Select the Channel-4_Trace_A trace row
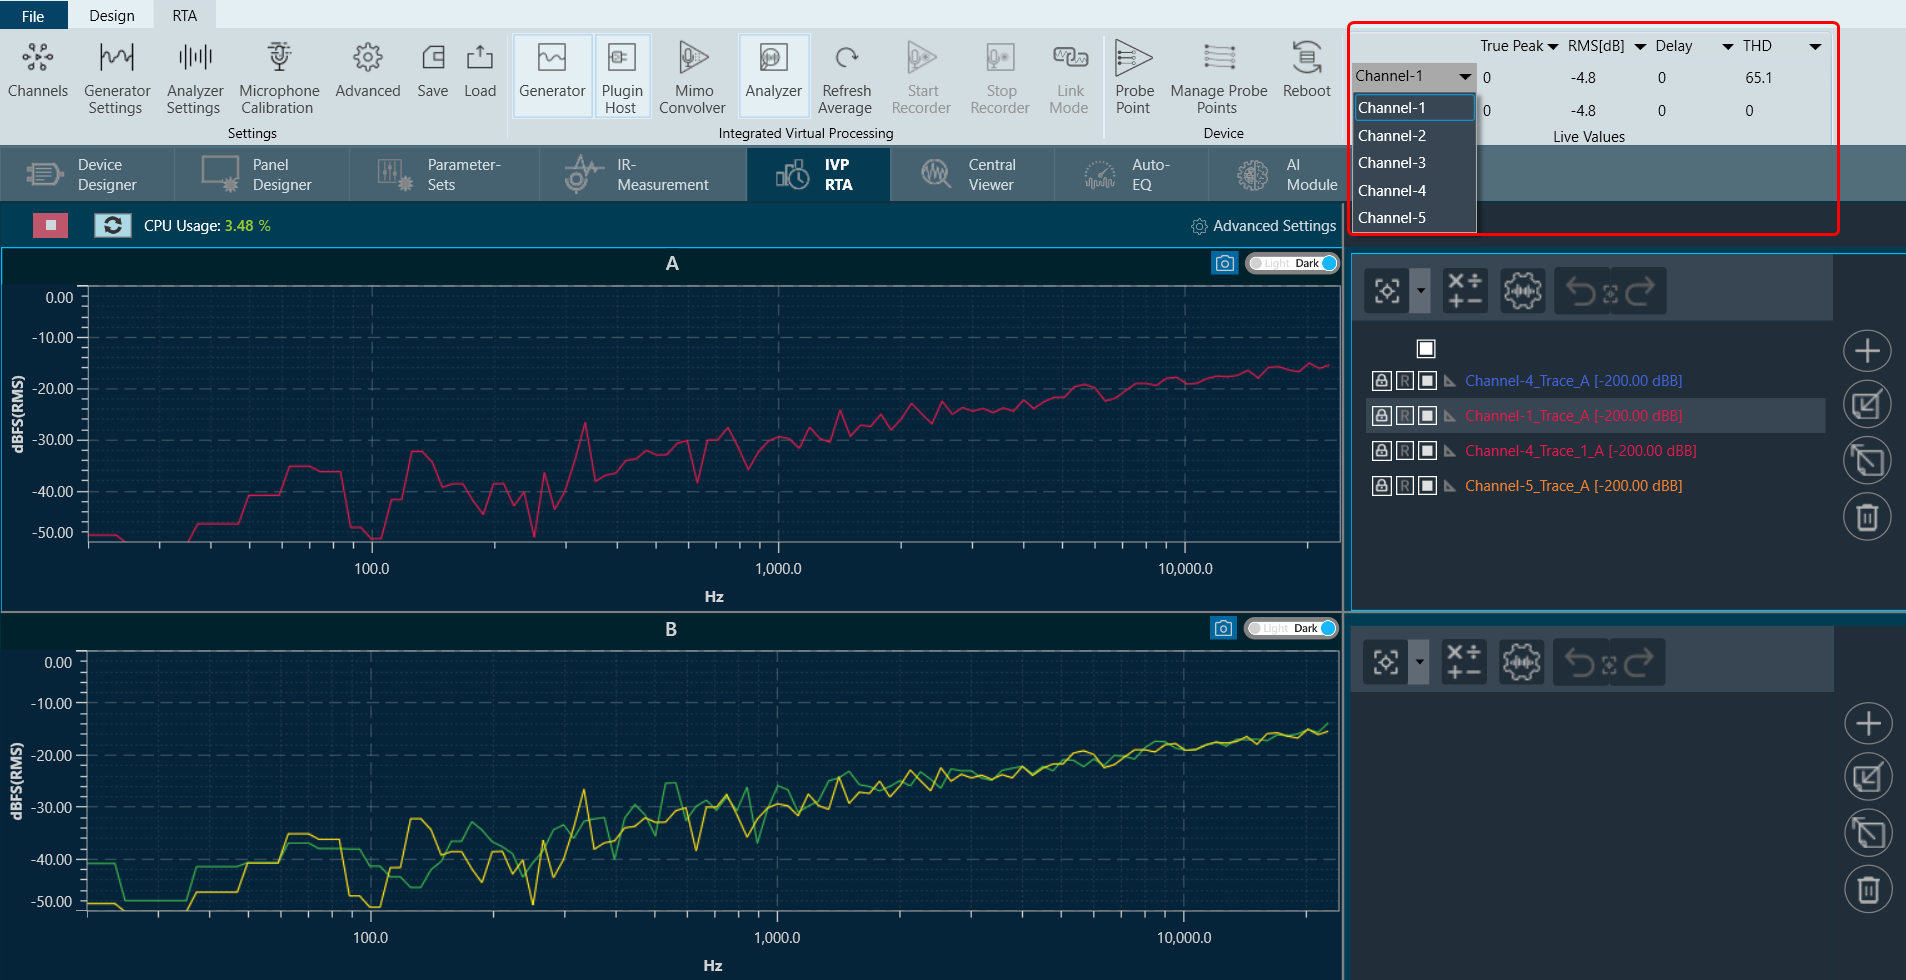 click(1595, 381)
